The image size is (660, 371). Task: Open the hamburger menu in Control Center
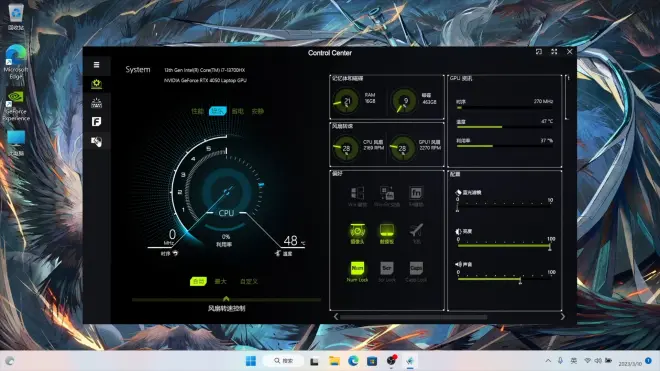(96, 65)
